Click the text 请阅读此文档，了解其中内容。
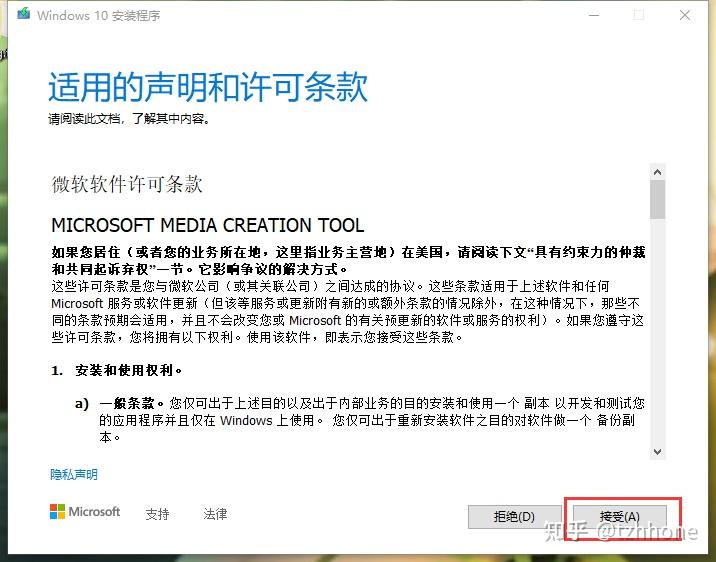Image resolution: width=716 pixels, height=562 pixels. 129,119
